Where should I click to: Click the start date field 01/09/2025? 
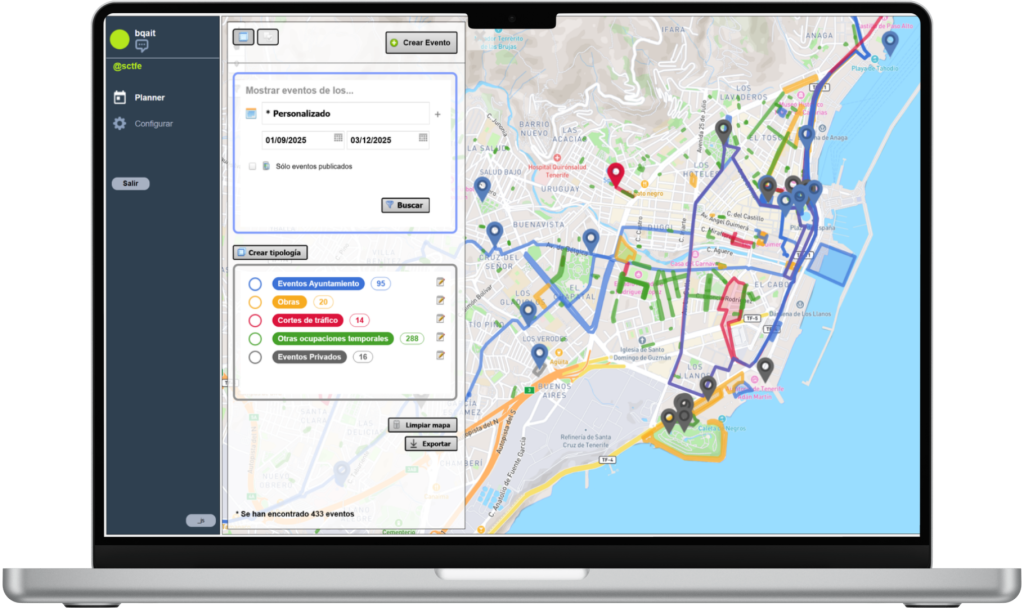[x=295, y=139]
